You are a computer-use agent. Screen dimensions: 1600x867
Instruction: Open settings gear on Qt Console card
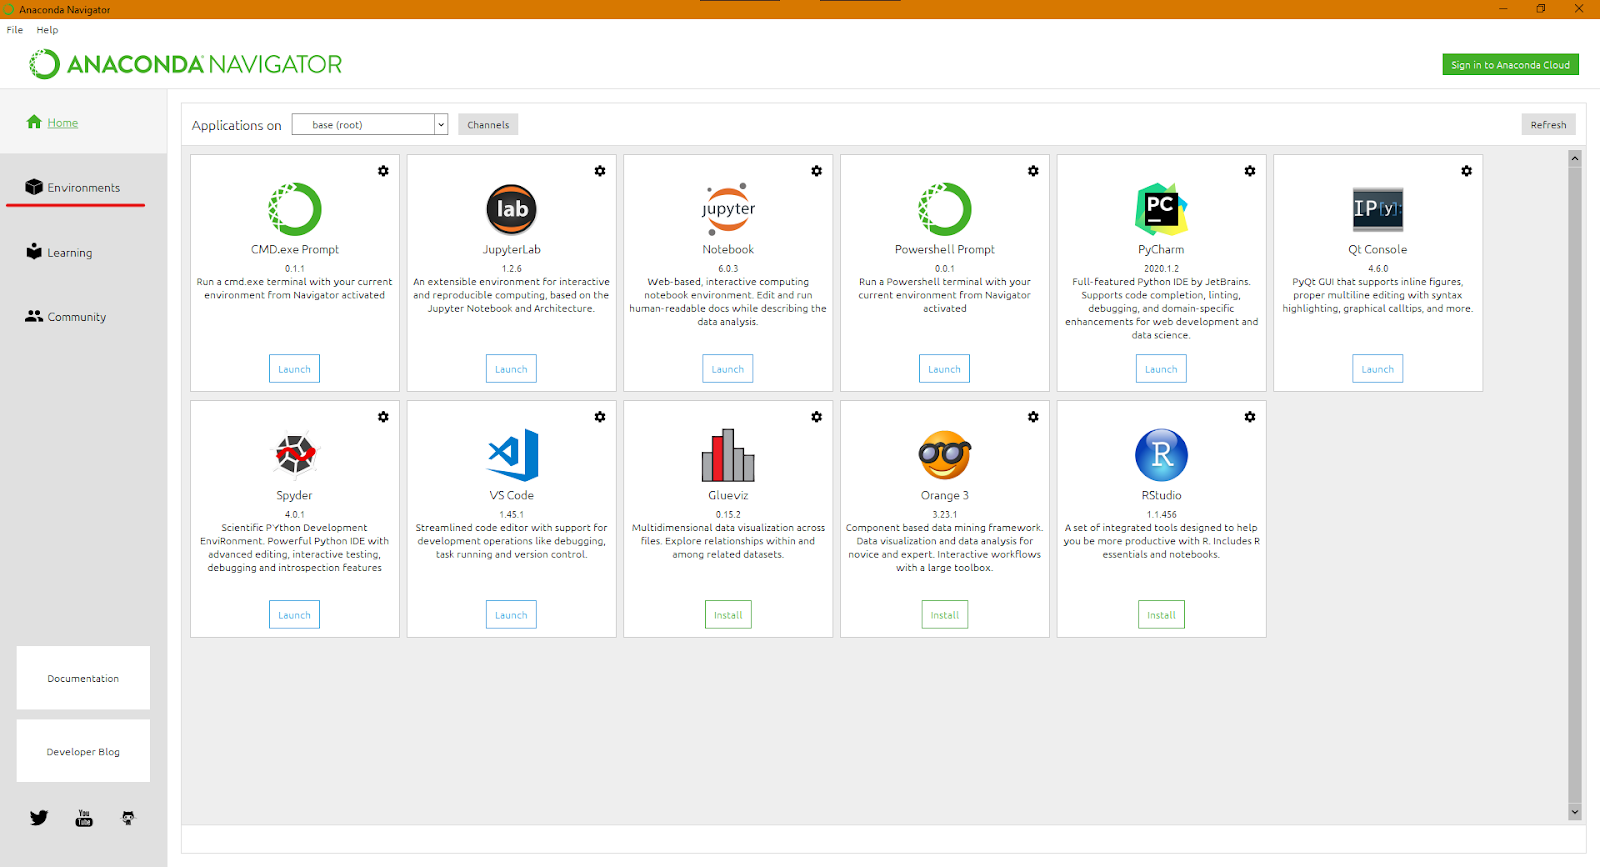tap(1466, 171)
